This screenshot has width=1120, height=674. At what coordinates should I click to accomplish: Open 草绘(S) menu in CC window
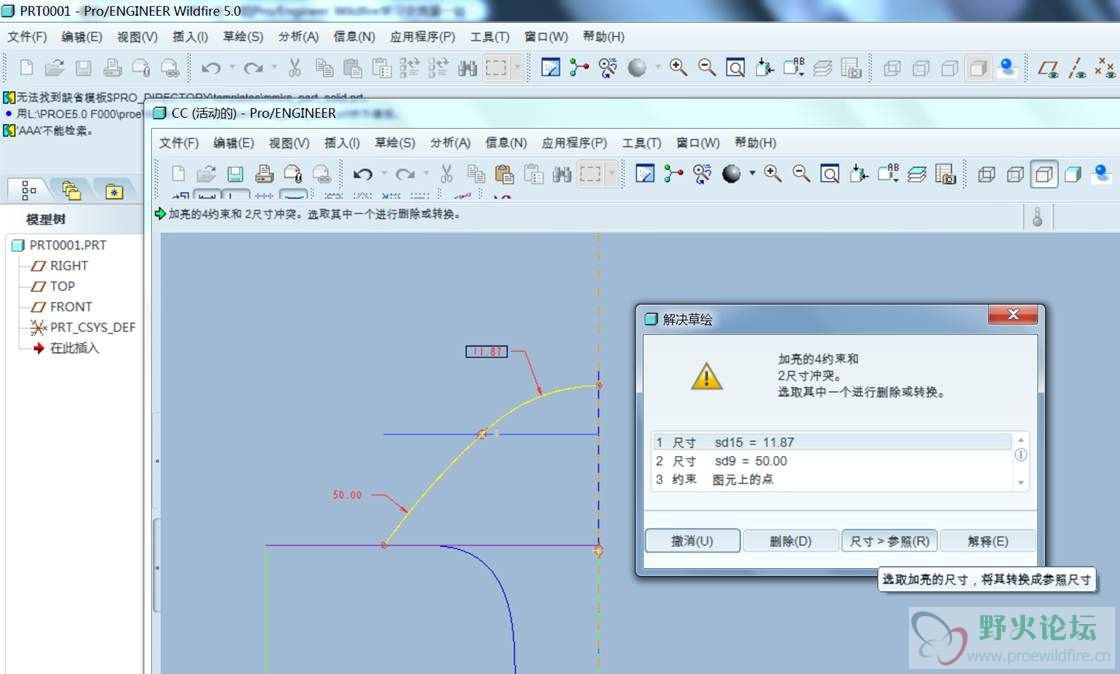pyautogui.click(x=395, y=143)
